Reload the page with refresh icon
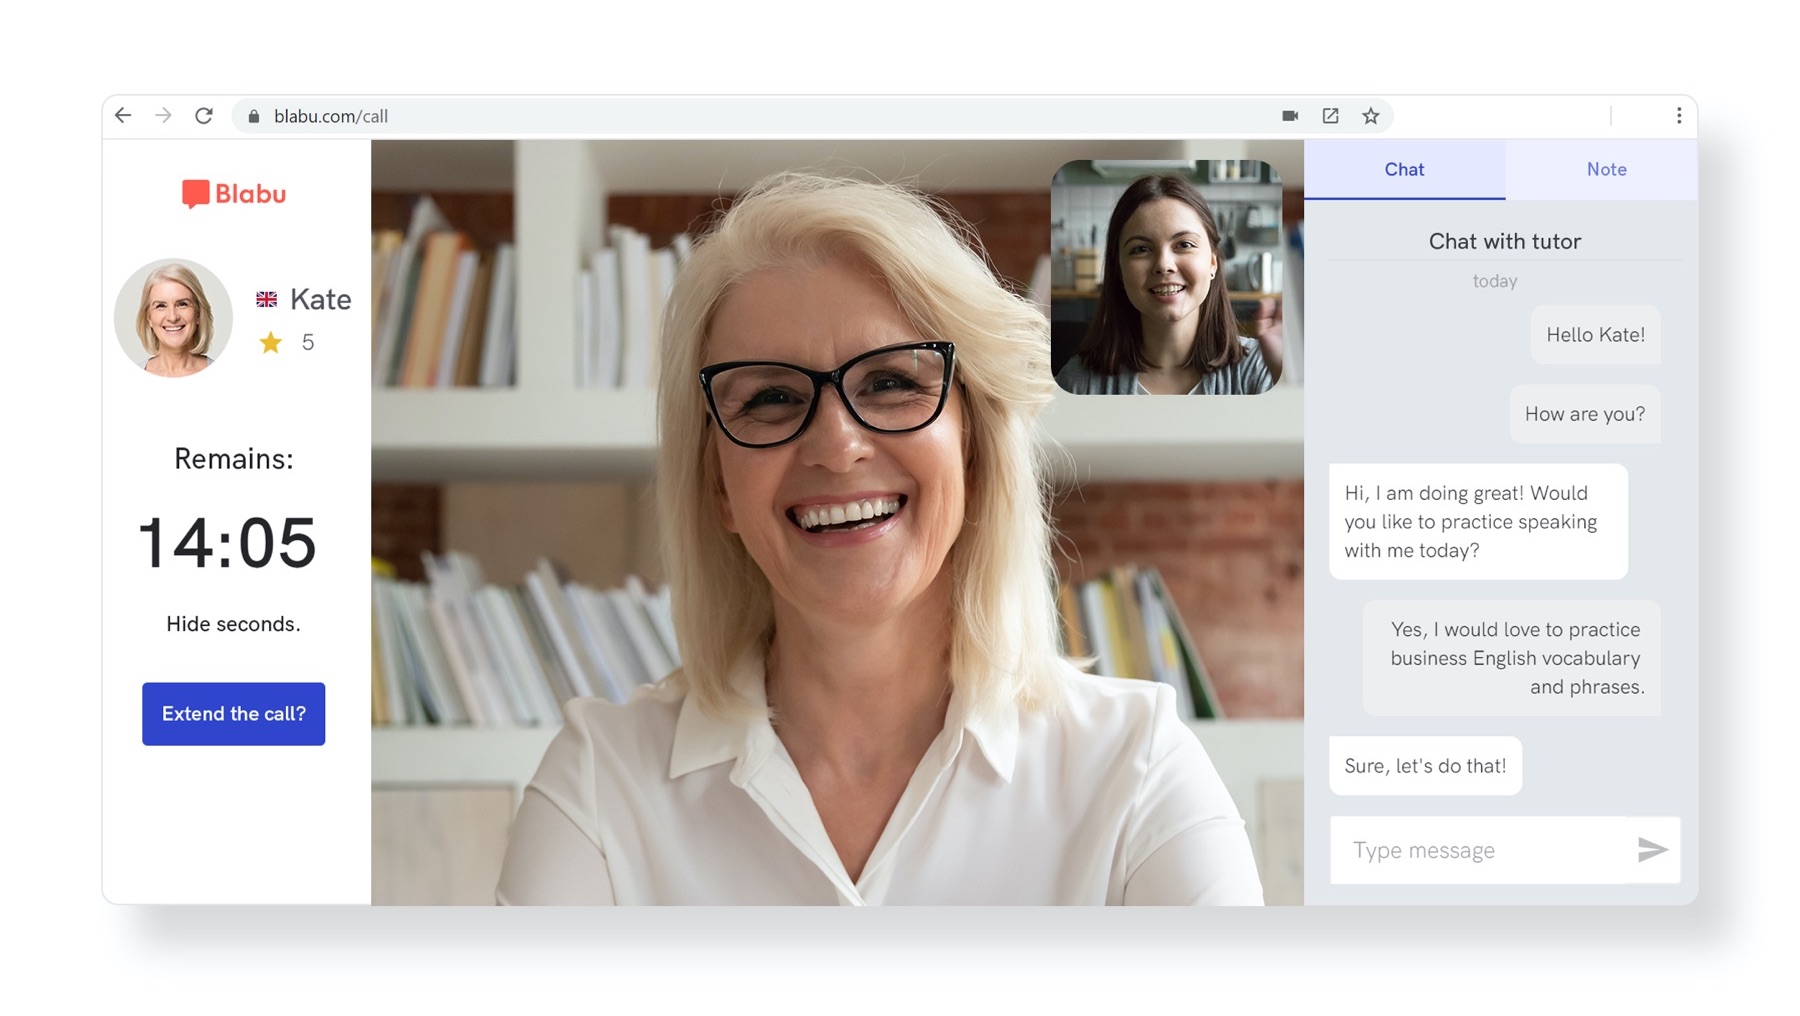 coord(204,116)
